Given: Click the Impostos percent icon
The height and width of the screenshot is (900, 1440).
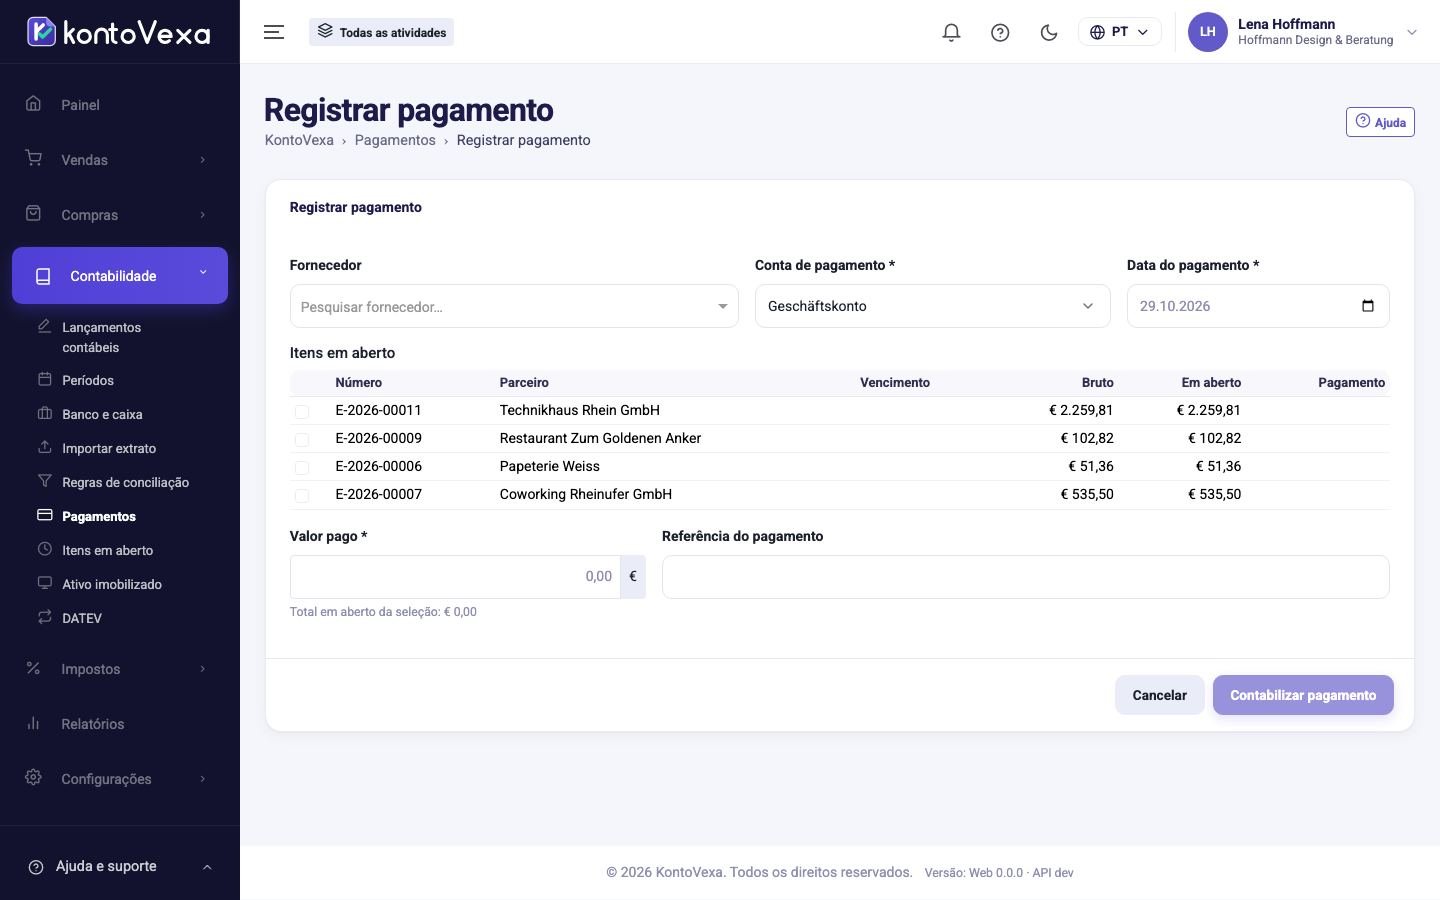Looking at the screenshot, I should (x=33, y=667).
